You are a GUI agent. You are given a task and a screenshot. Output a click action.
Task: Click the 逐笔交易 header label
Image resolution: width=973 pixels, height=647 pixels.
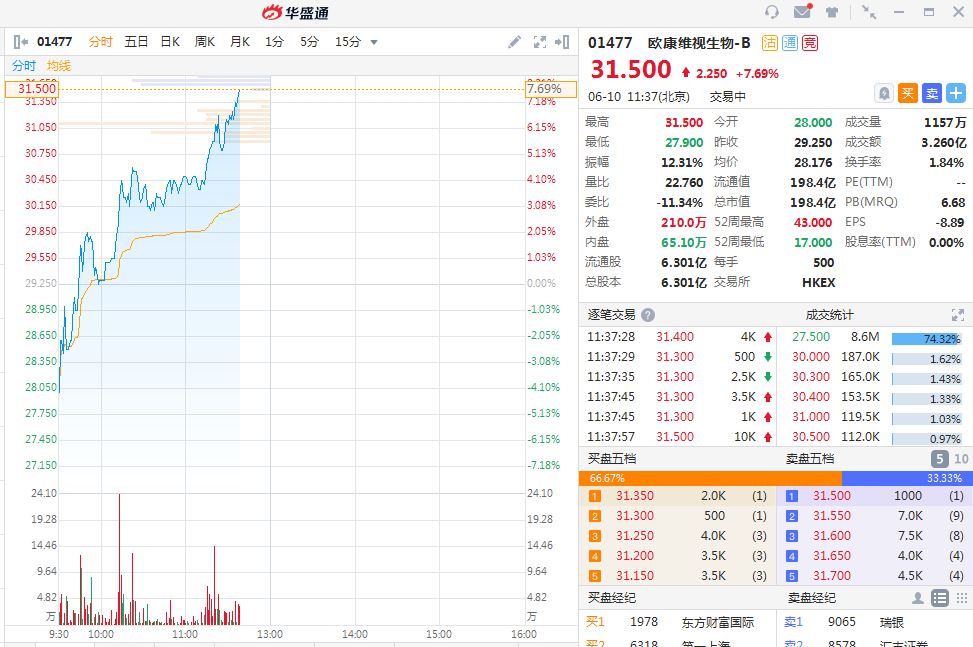[611, 315]
